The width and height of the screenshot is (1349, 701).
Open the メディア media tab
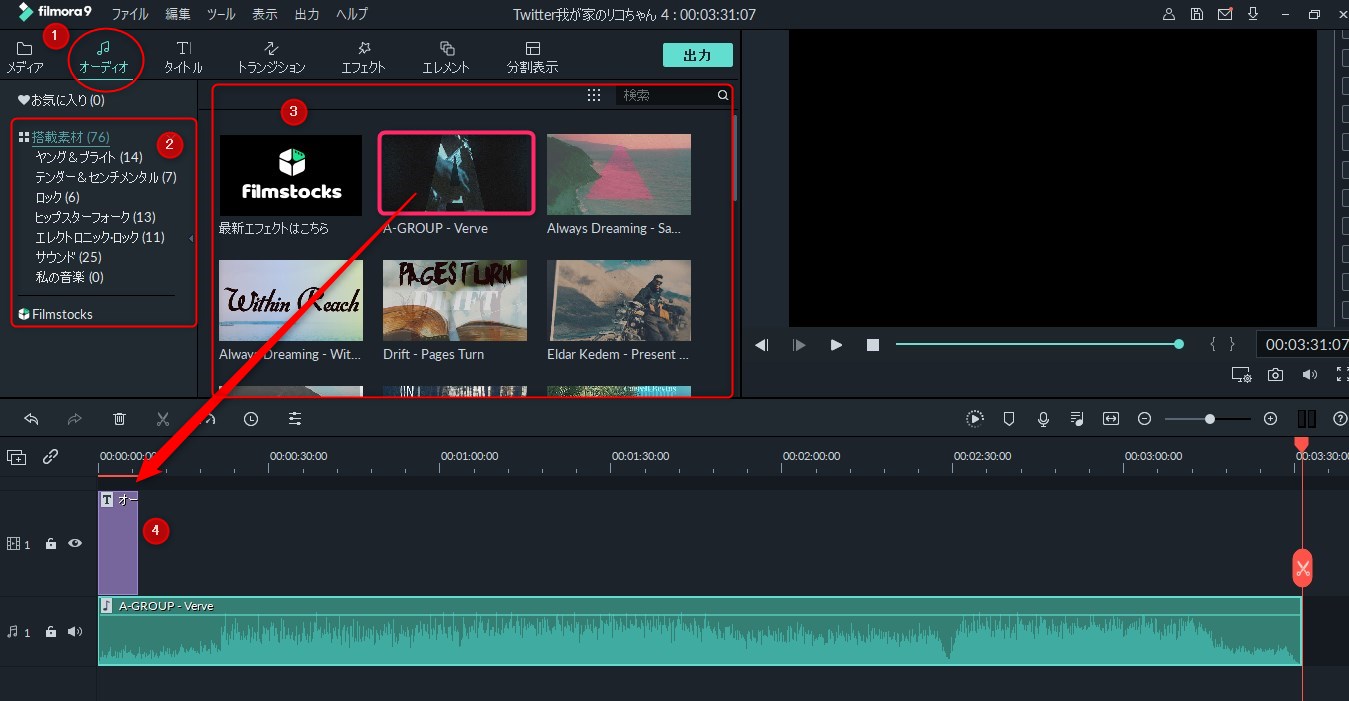(x=24, y=58)
